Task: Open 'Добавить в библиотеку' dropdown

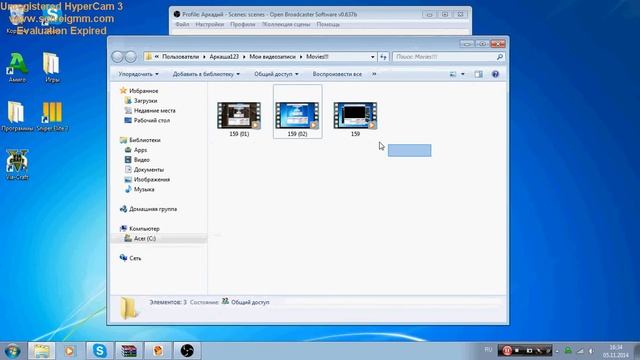Action: 206,74
